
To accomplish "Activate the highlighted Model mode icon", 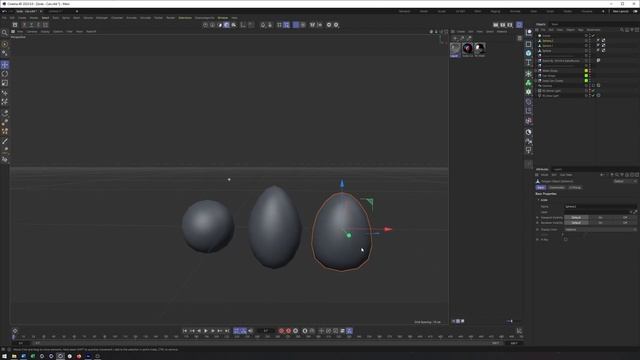I will [x=227, y=25].
